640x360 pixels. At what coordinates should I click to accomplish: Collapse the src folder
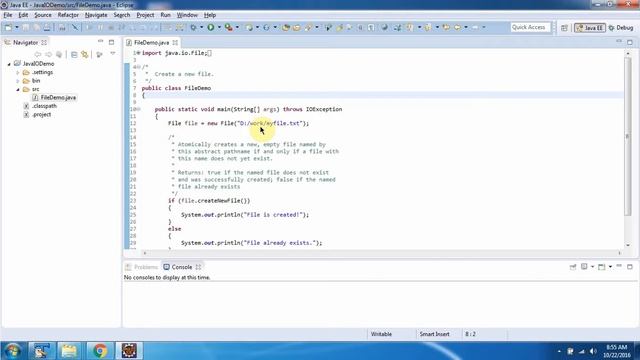coord(18,89)
